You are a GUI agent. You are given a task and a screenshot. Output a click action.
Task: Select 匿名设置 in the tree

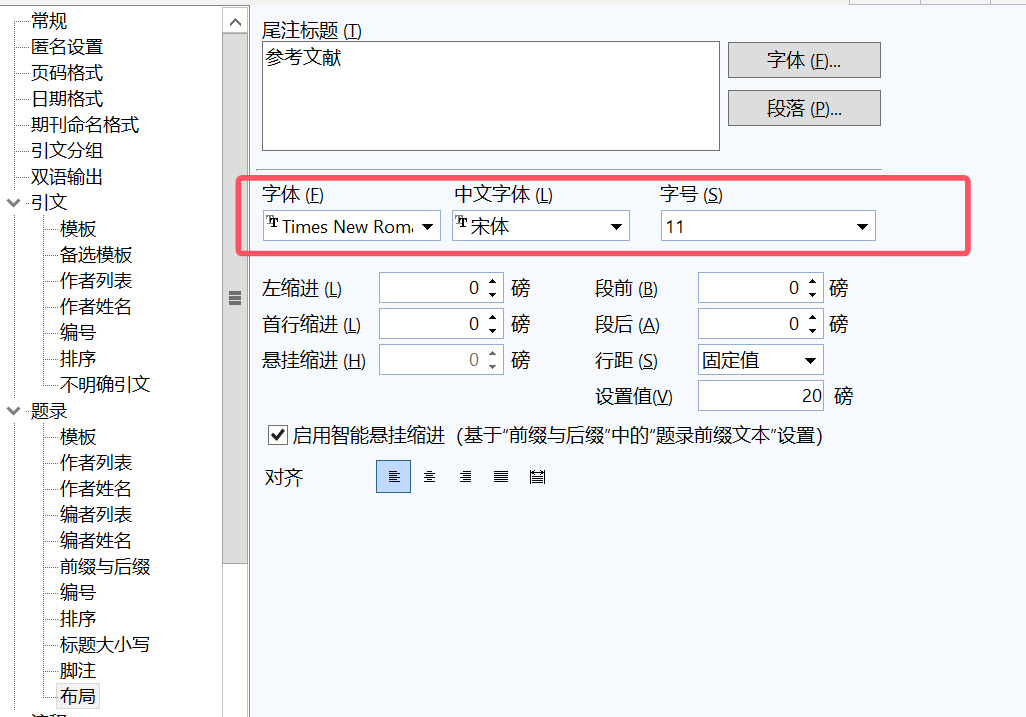point(67,47)
